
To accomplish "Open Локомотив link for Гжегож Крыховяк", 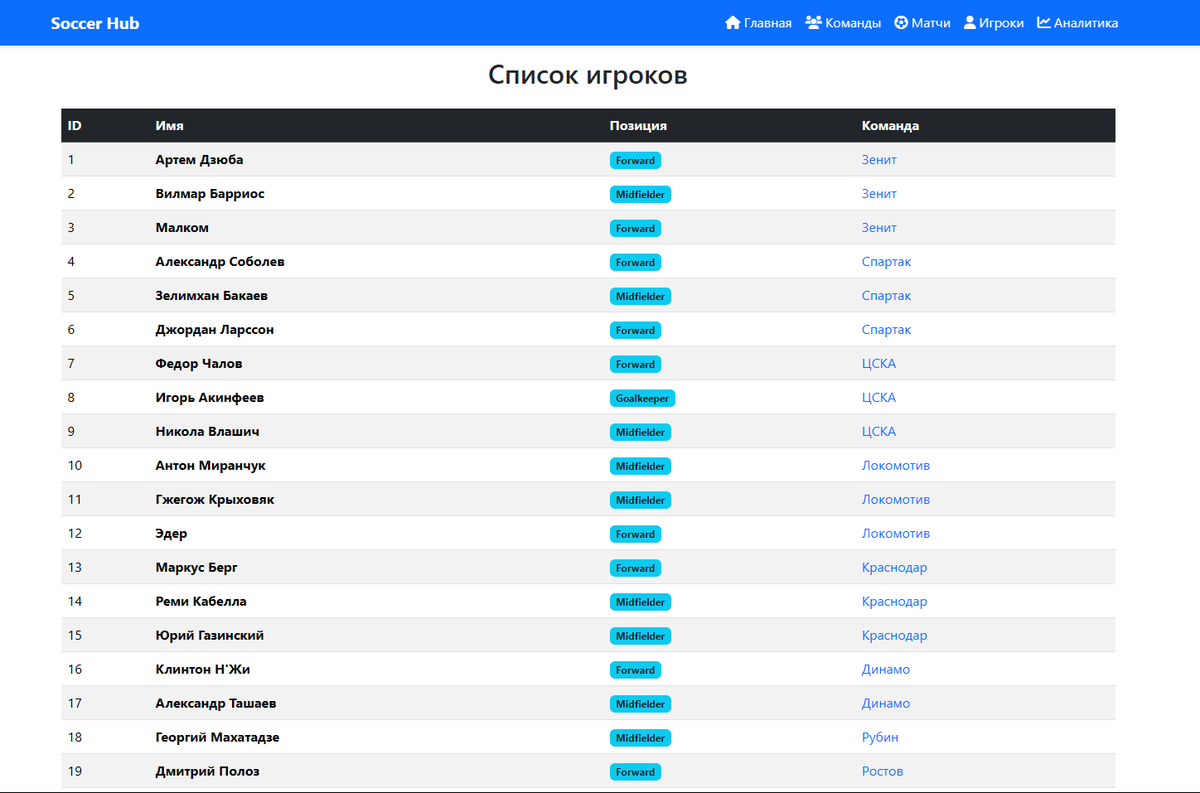I will [x=896, y=500].
